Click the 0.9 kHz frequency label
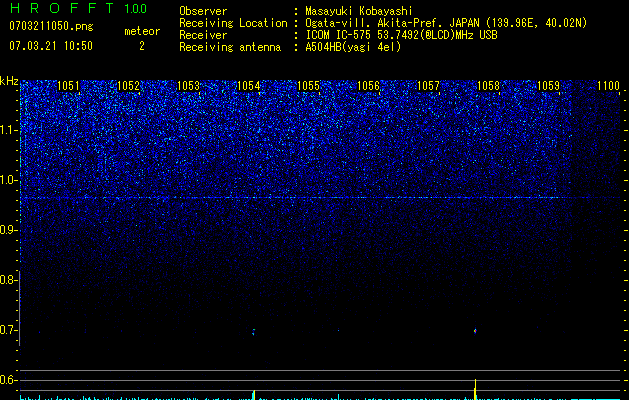Image resolution: width=629 pixels, height=400 pixels. pyautogui.click(x=8, y=230)
